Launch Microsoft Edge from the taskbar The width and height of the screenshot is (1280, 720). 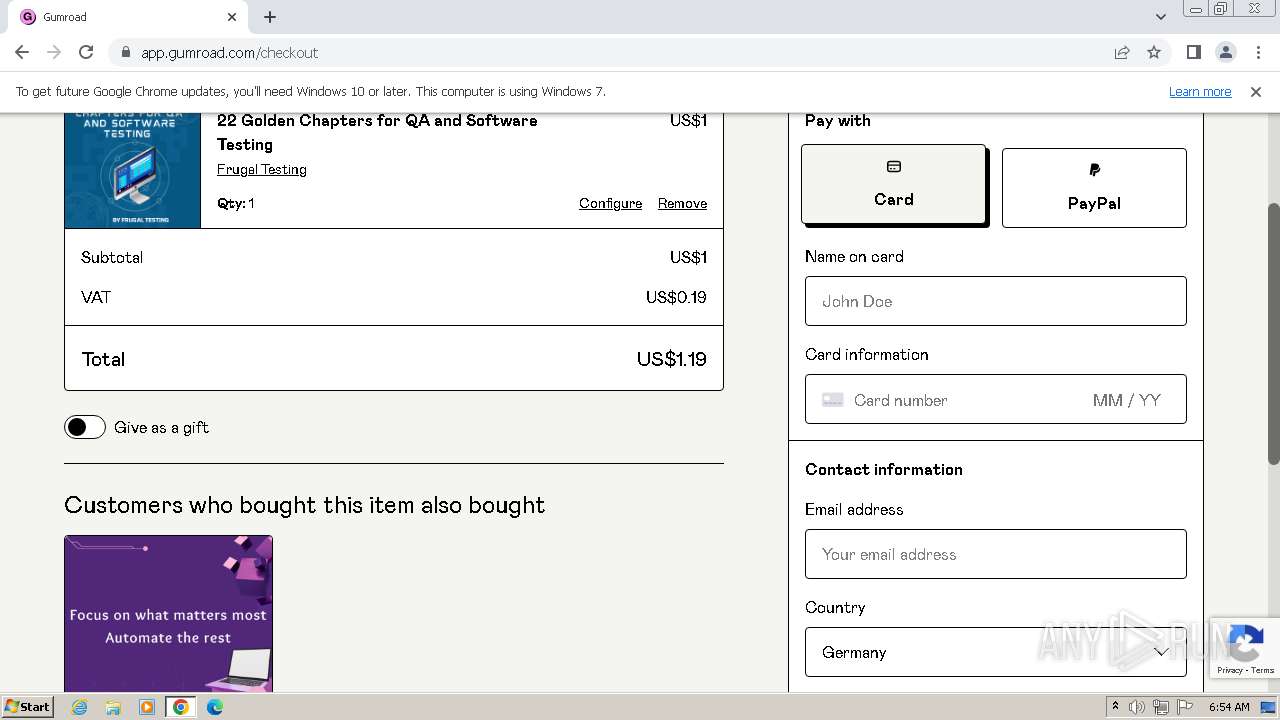(215, 707)
